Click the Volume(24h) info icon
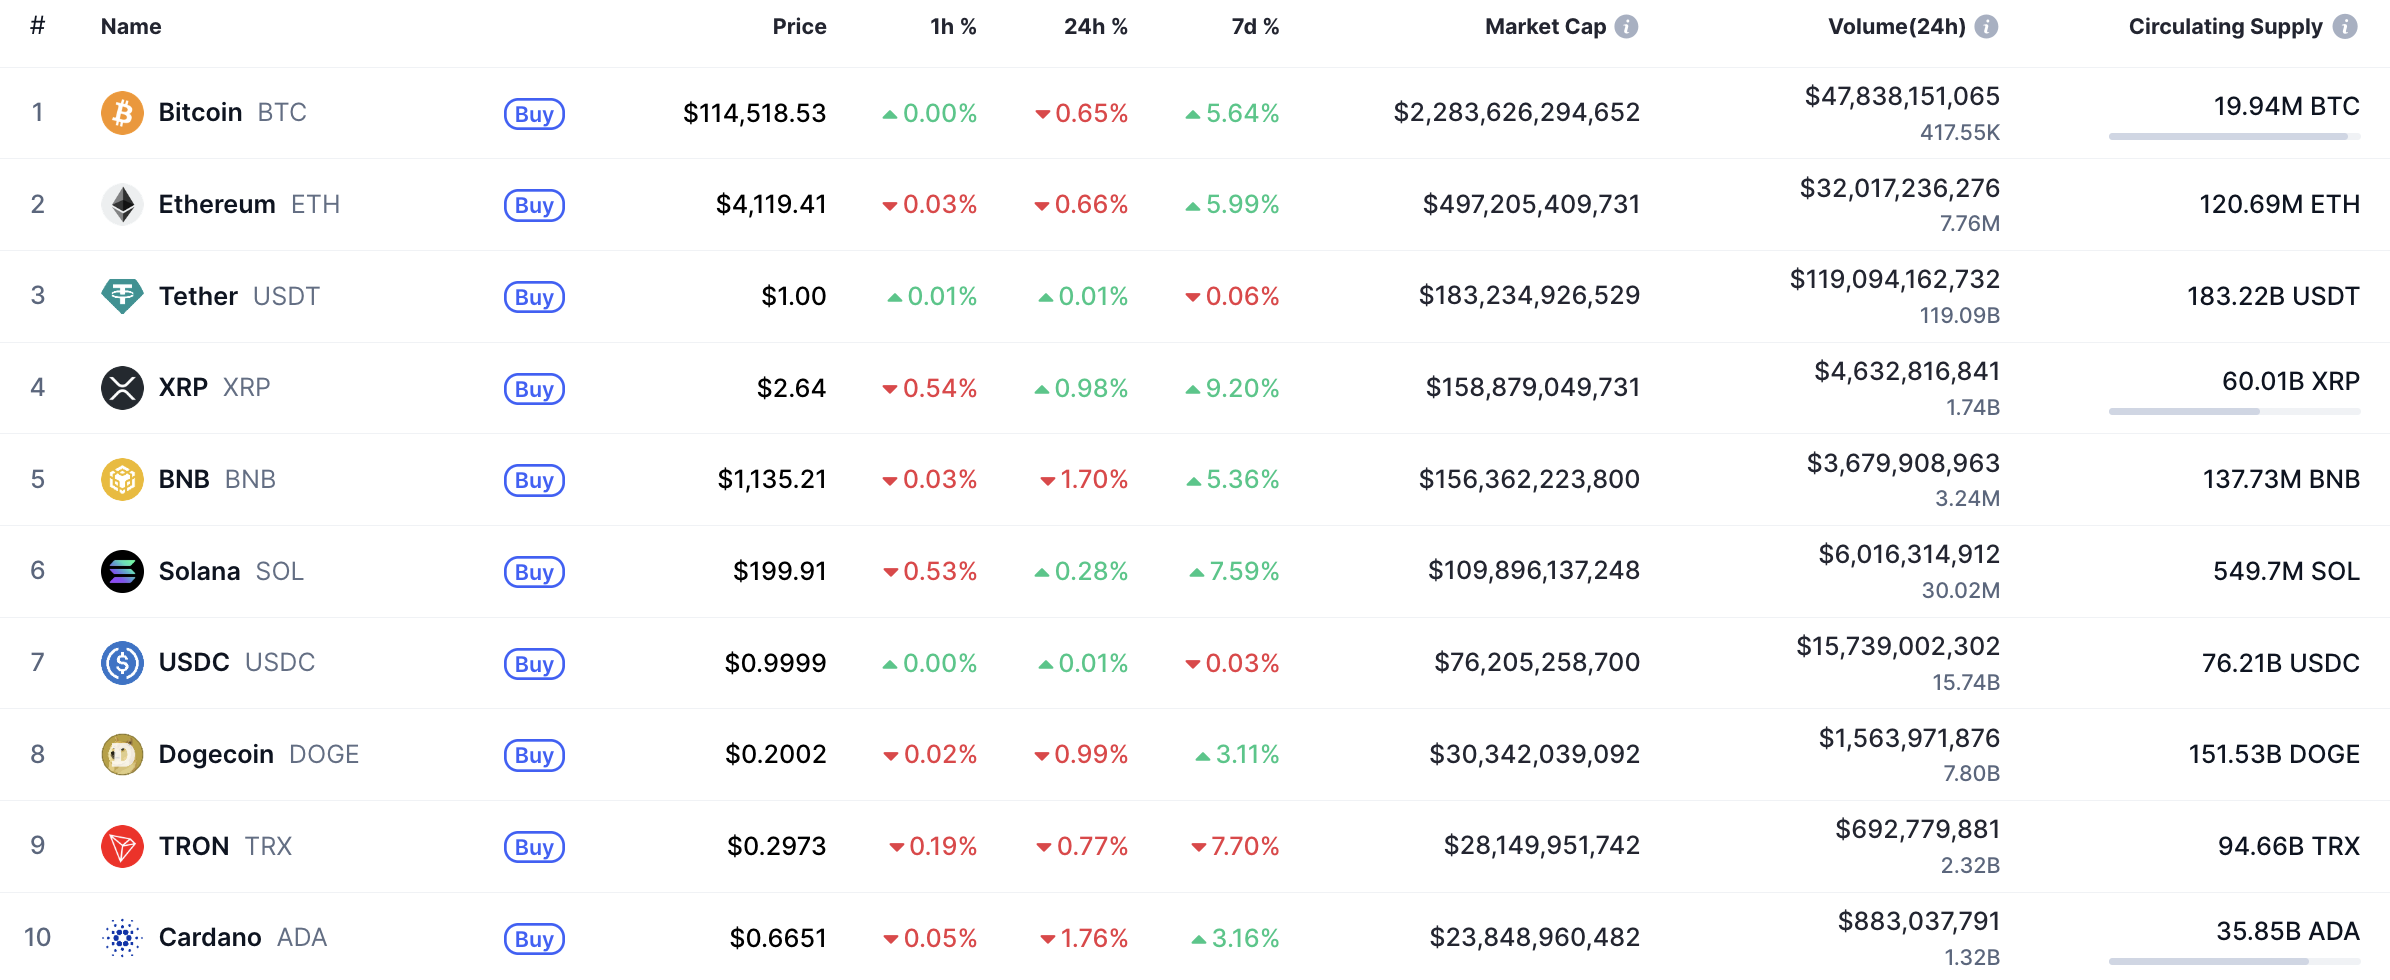This screenshot has width=2390, height=980. 1987,27
